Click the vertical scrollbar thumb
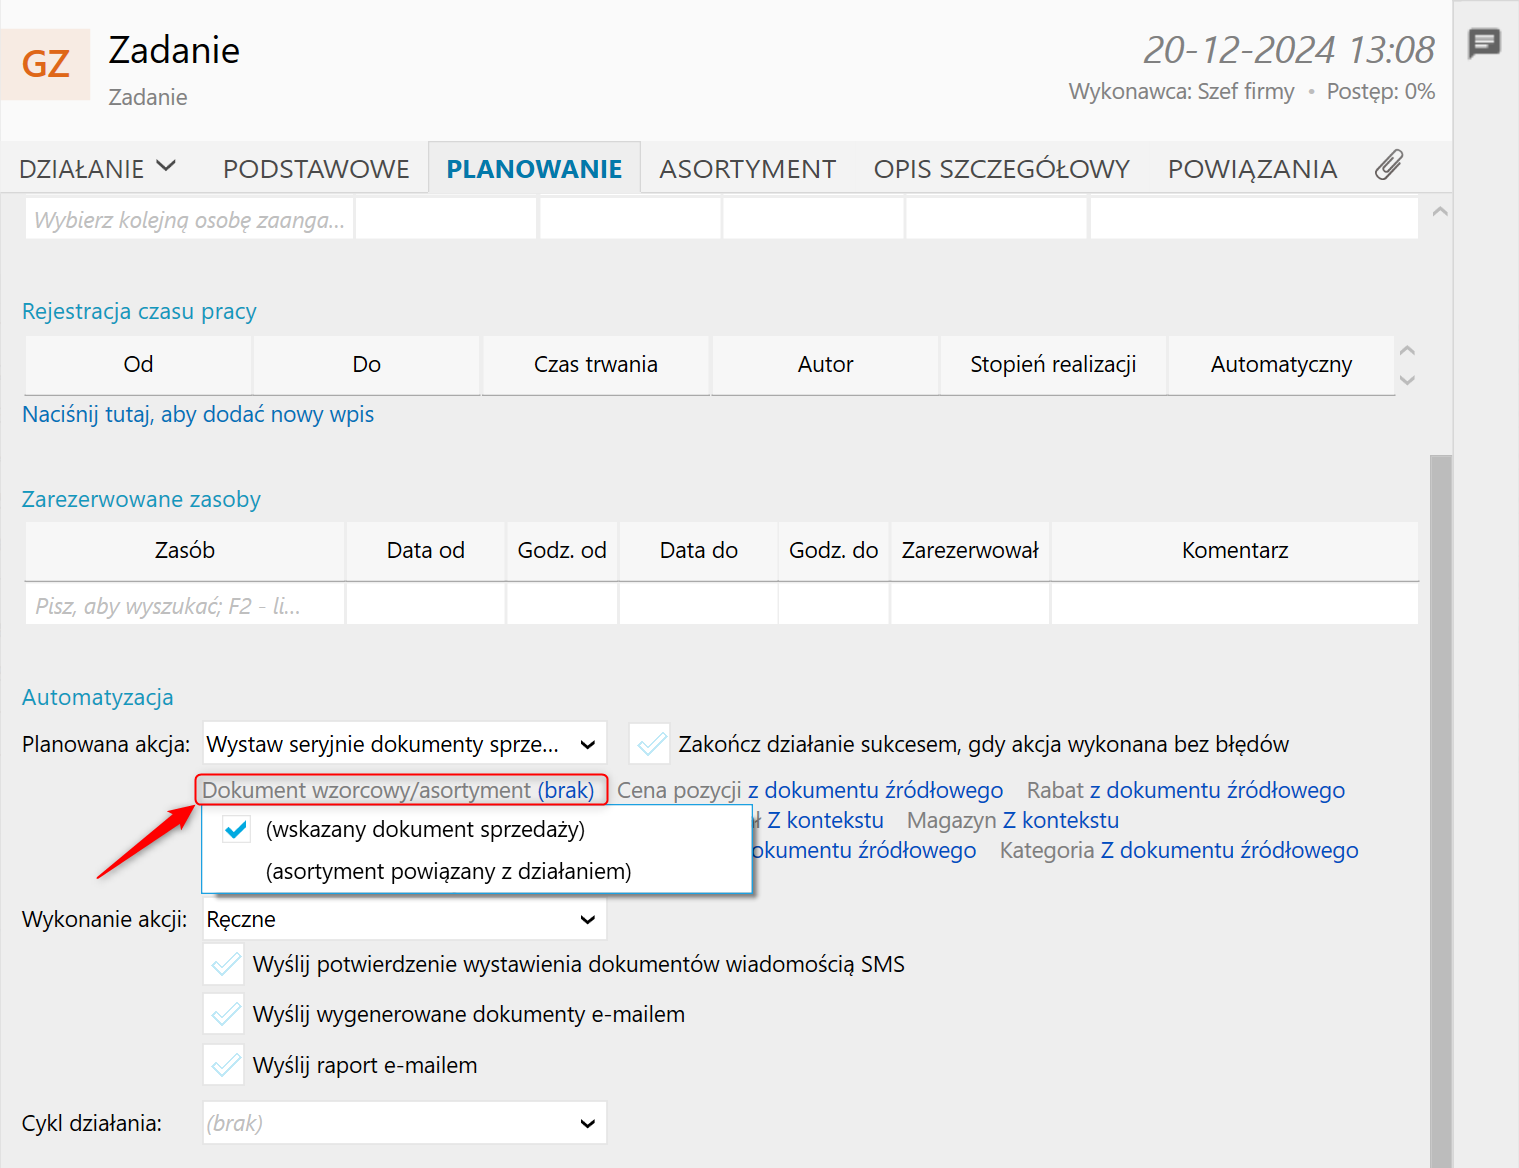 click(x=1440, y=800)
